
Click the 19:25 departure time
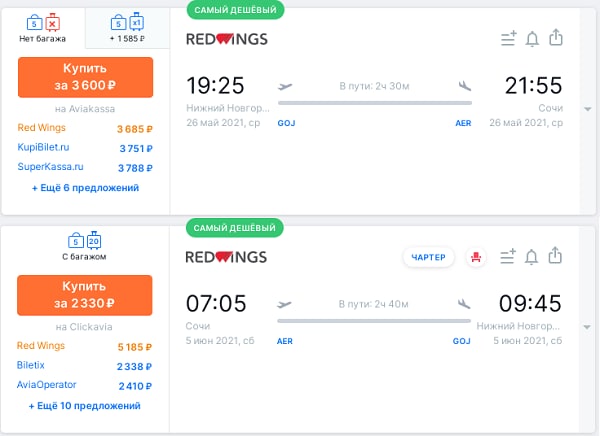pos(215,85)
